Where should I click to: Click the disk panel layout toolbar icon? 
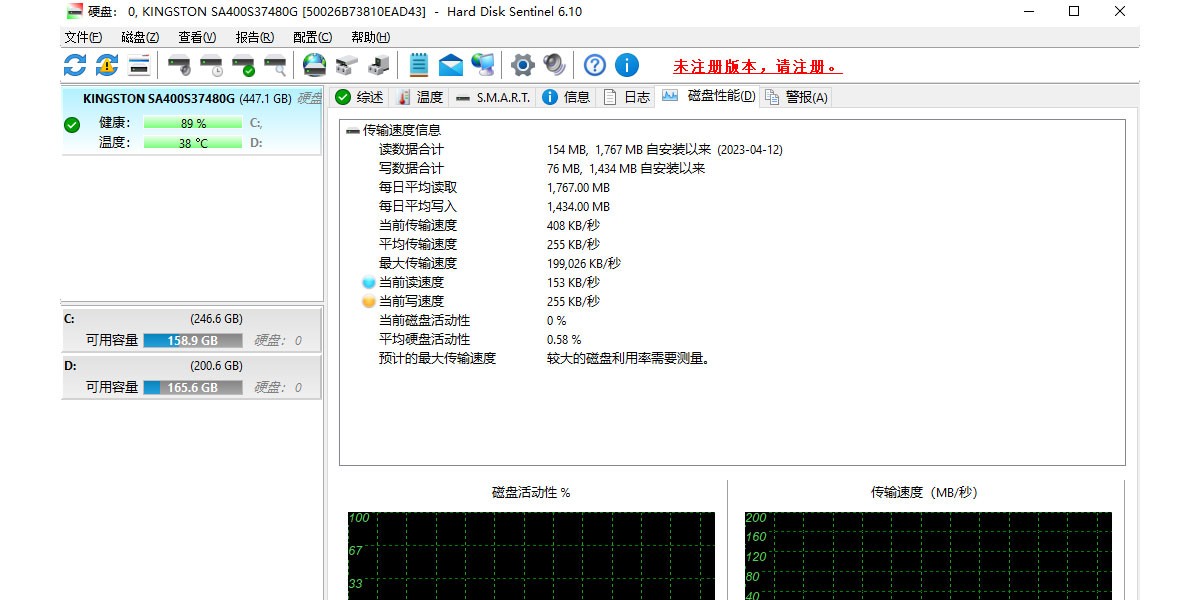(139, 66)
